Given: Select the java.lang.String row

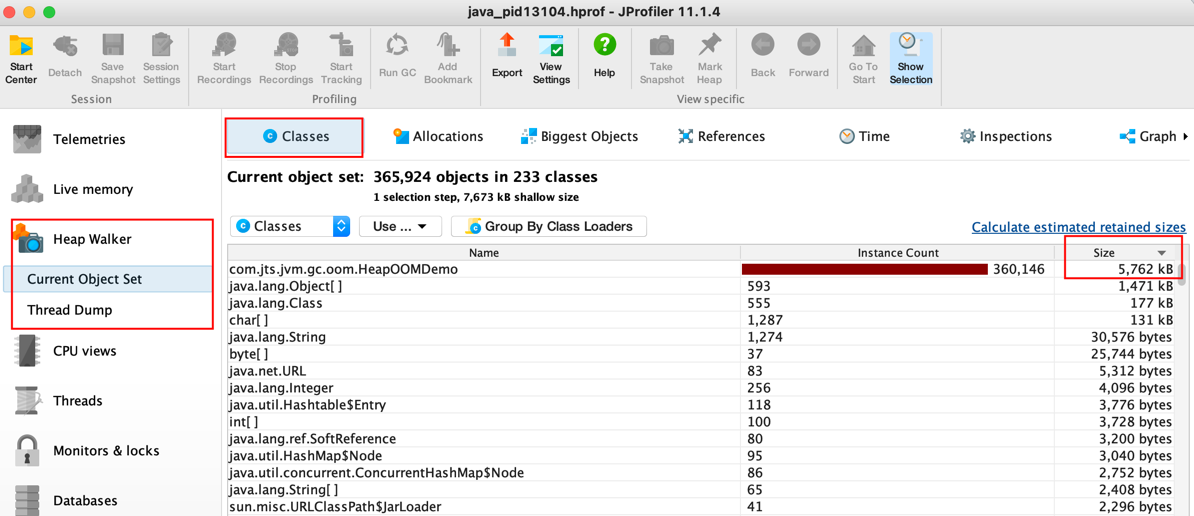Looking at the screenshot, I should click(702, 336).
